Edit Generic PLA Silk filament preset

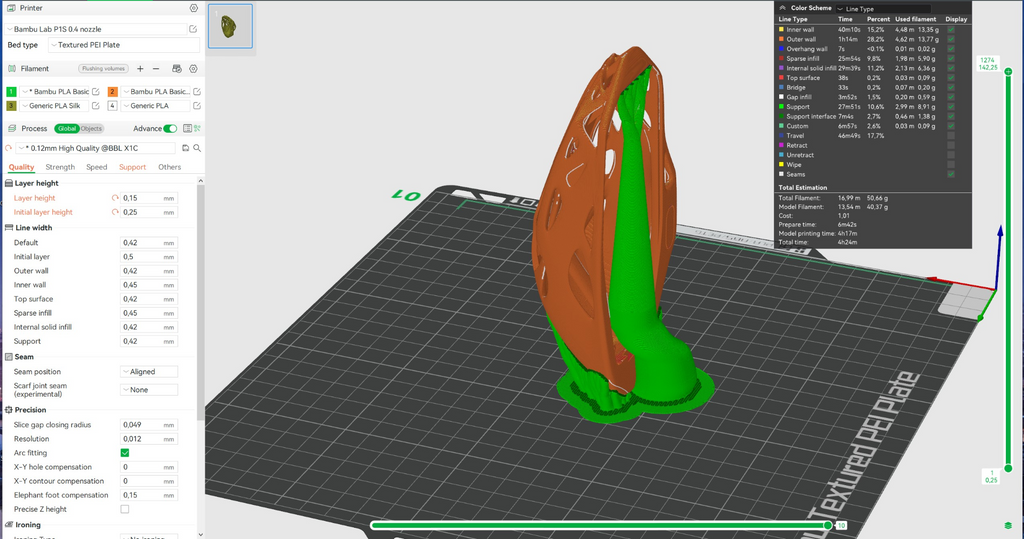[96, 105]
